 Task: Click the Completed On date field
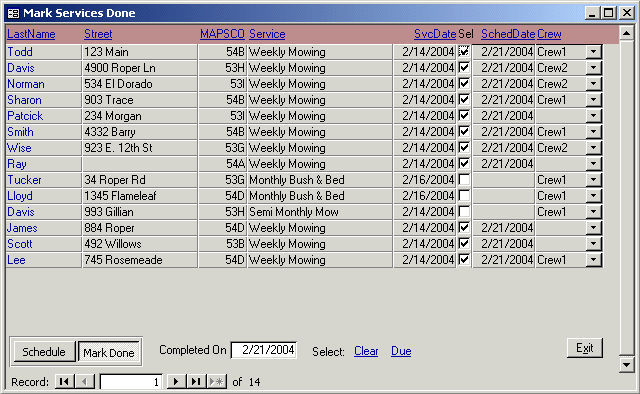click(x=264, y=350)
